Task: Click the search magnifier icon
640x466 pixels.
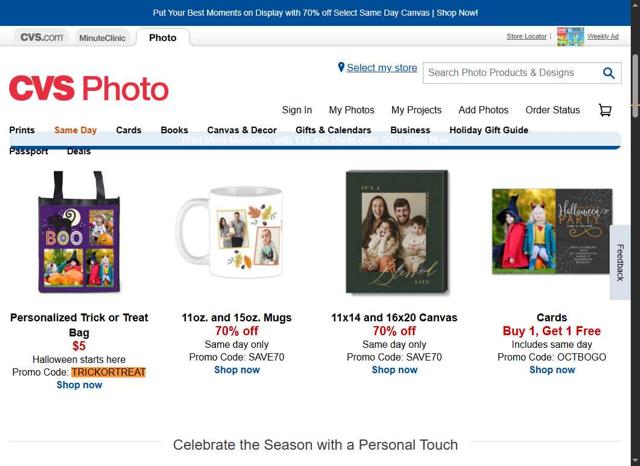Action: (x=608, y=73)
